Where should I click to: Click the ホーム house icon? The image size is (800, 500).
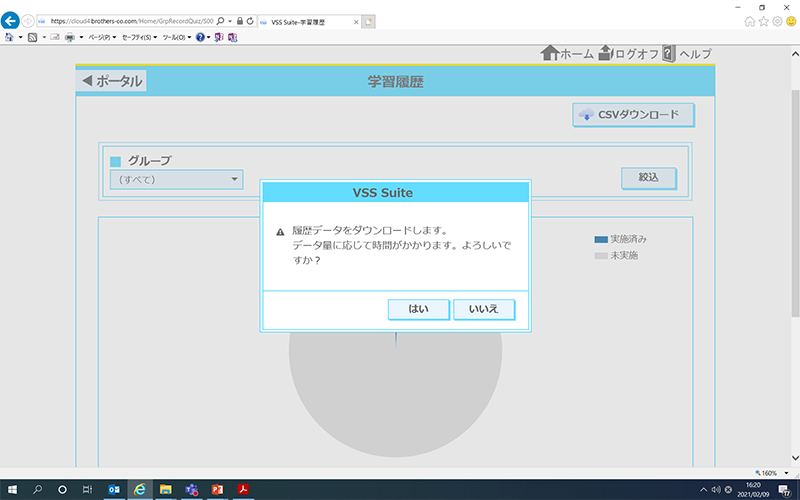click(x=549, y=53)
